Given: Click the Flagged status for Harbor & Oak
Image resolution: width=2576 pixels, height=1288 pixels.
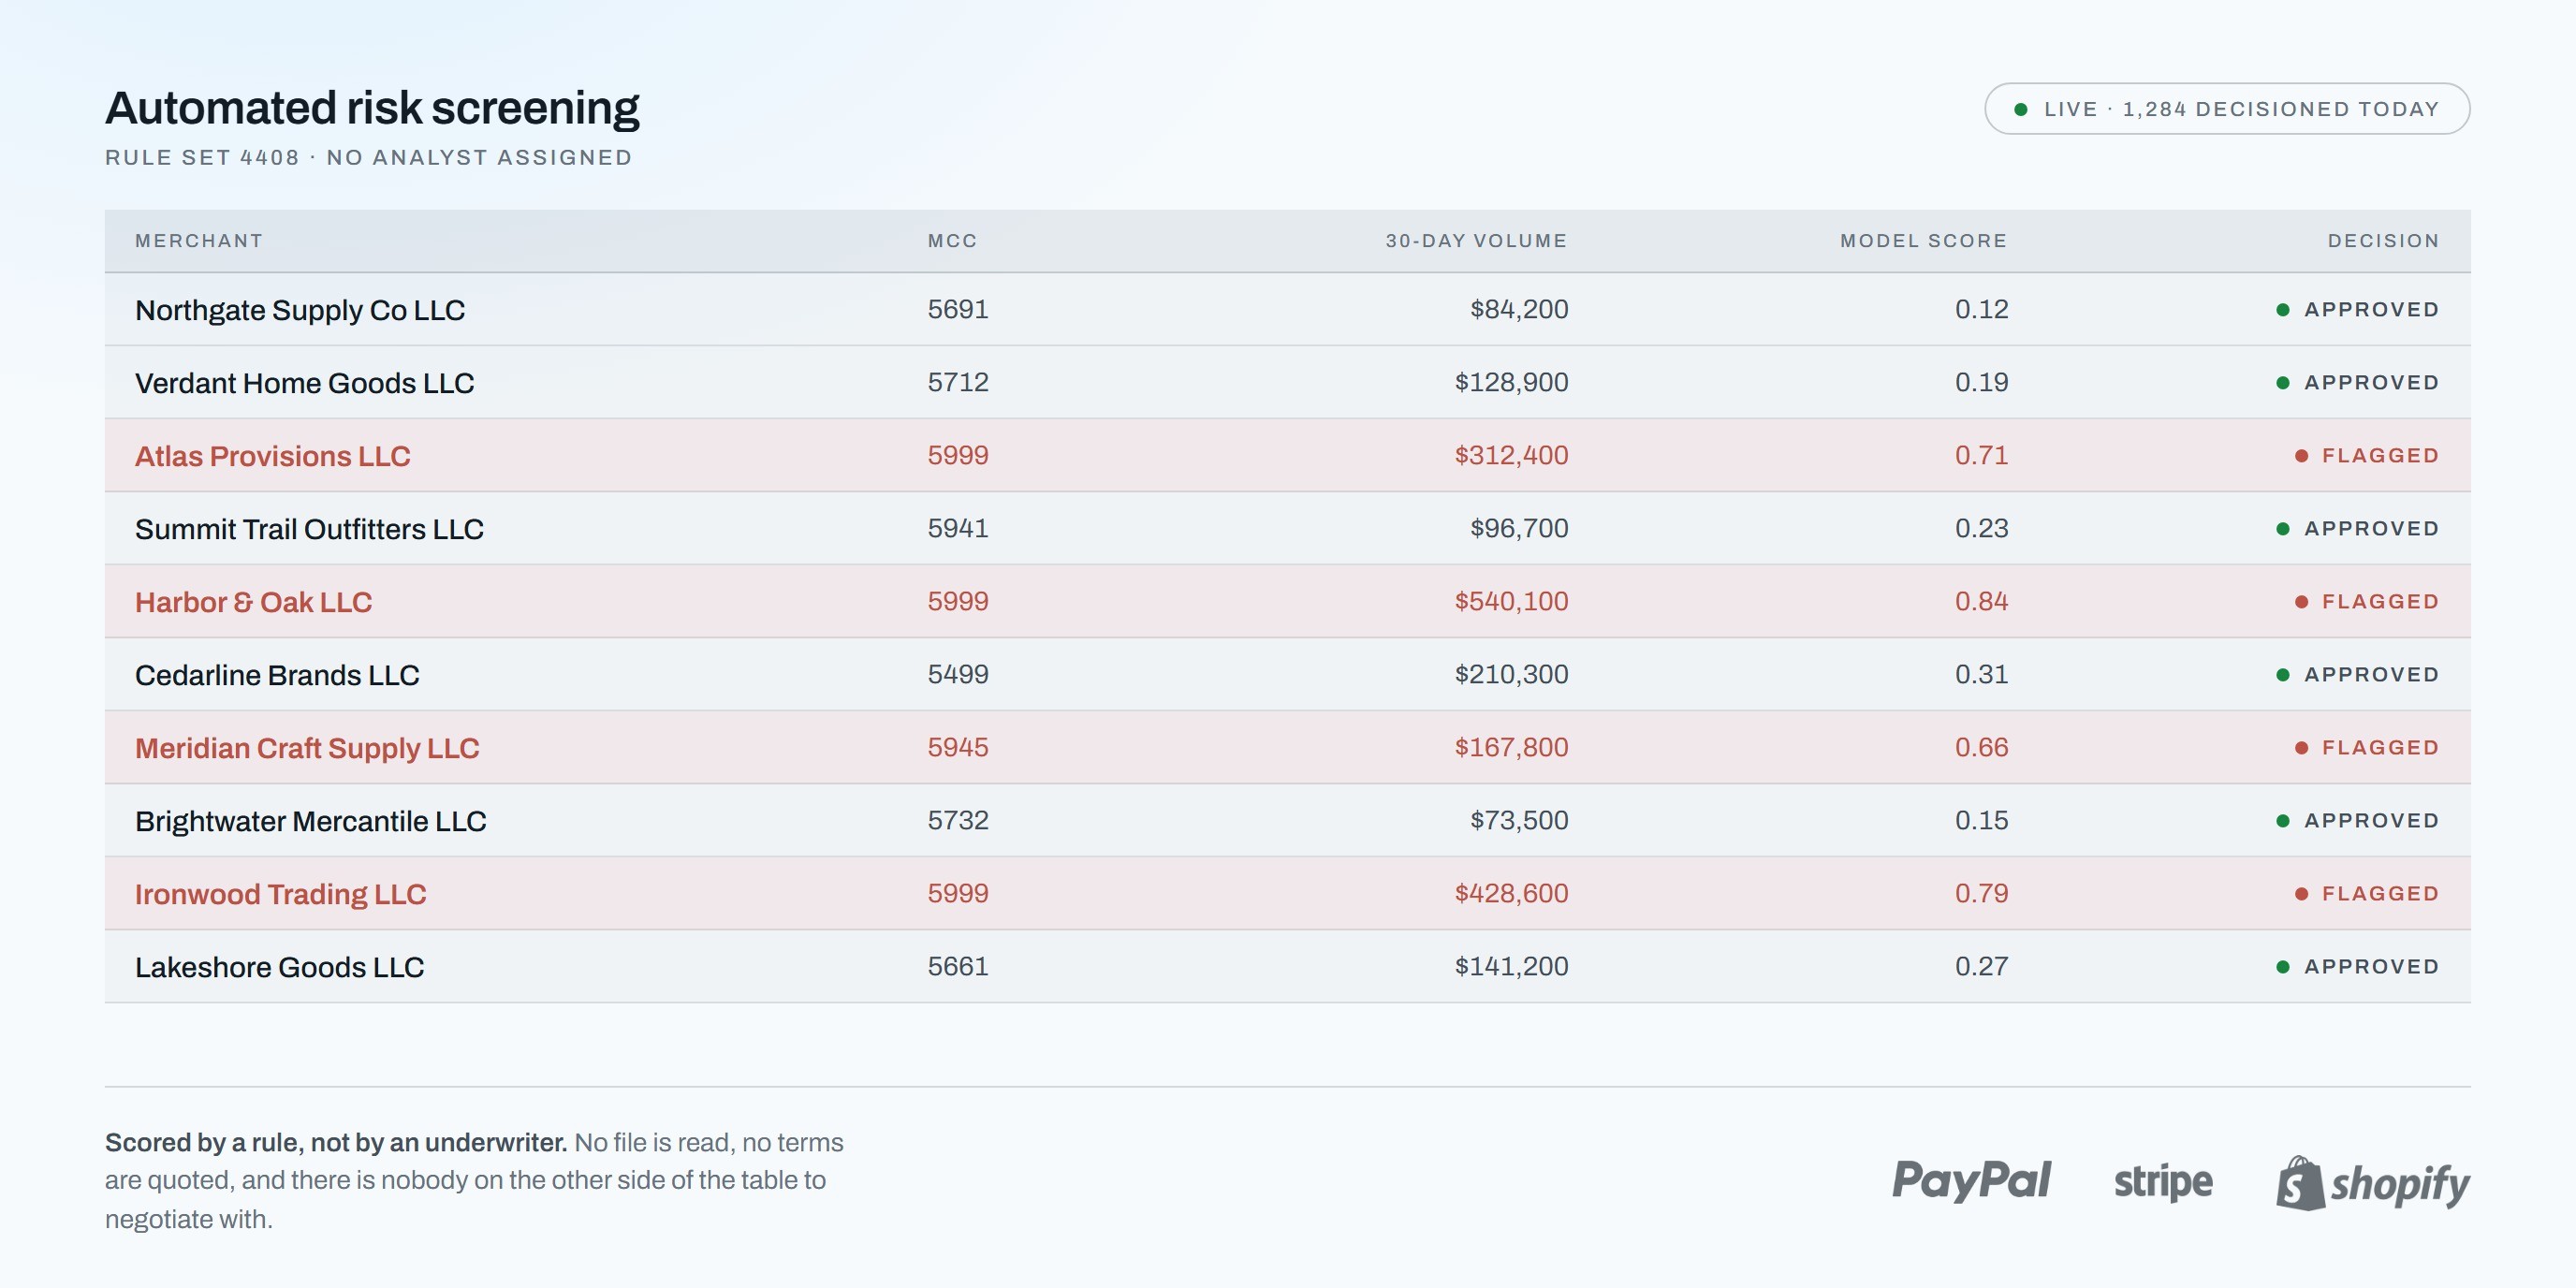Looking at the screenshot, I should click(x=2367, y=602).
